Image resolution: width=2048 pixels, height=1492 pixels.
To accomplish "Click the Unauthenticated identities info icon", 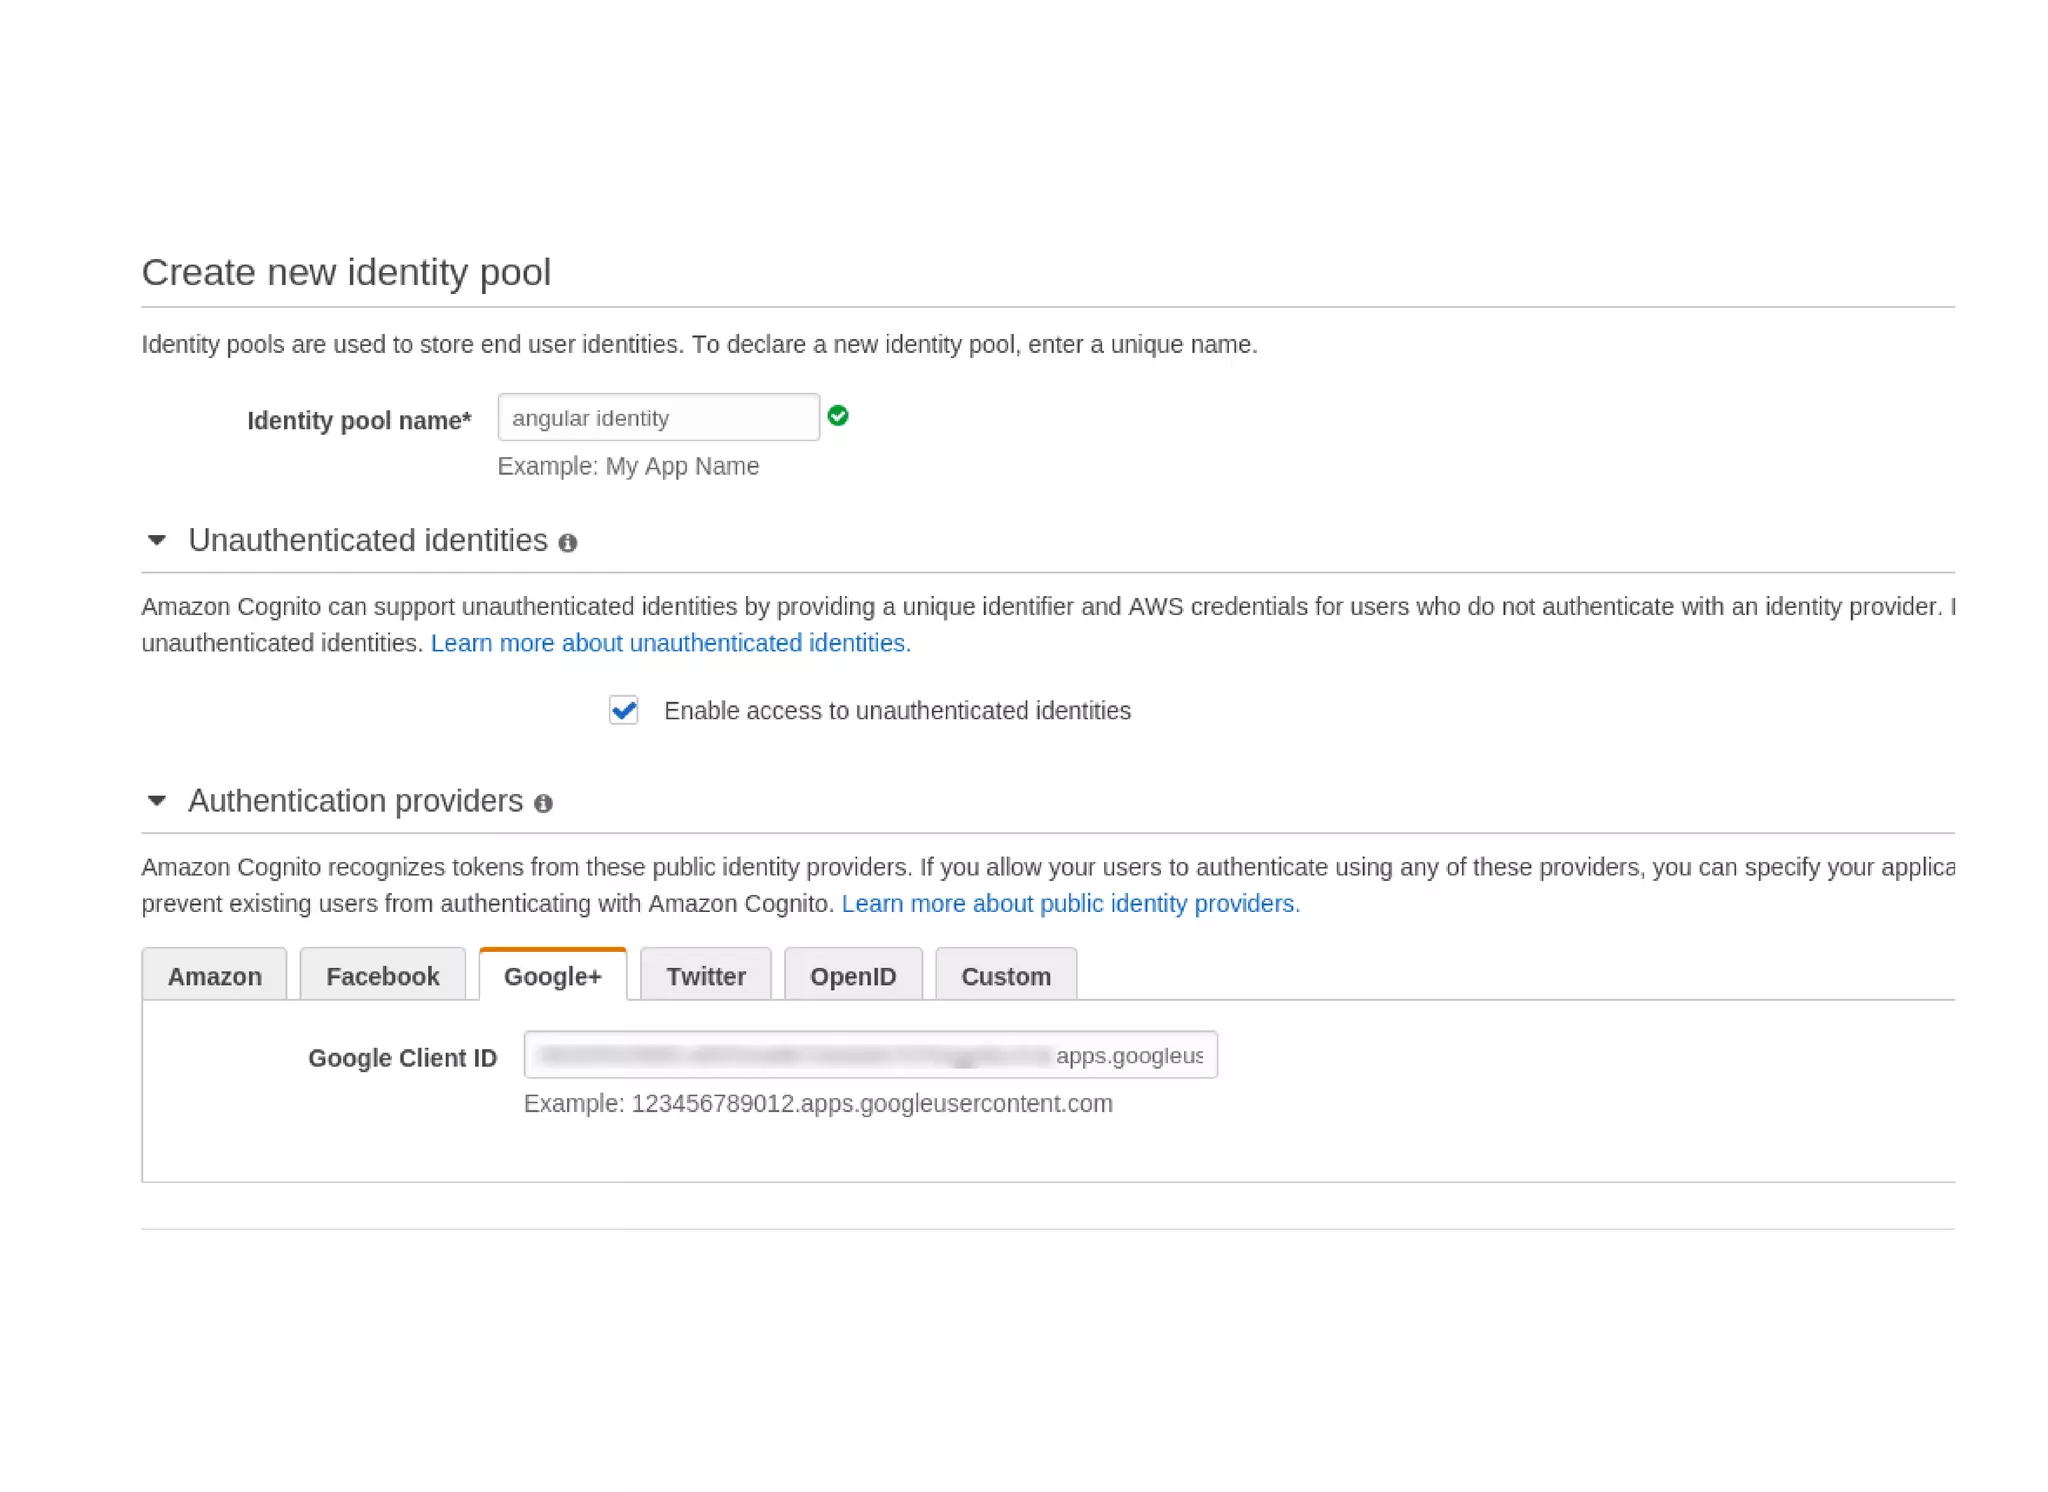I will 568,543.
